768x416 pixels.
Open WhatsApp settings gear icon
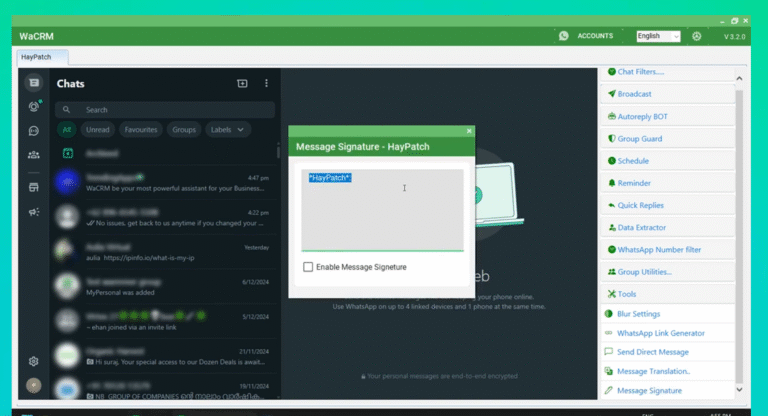[x=34, y=361]
